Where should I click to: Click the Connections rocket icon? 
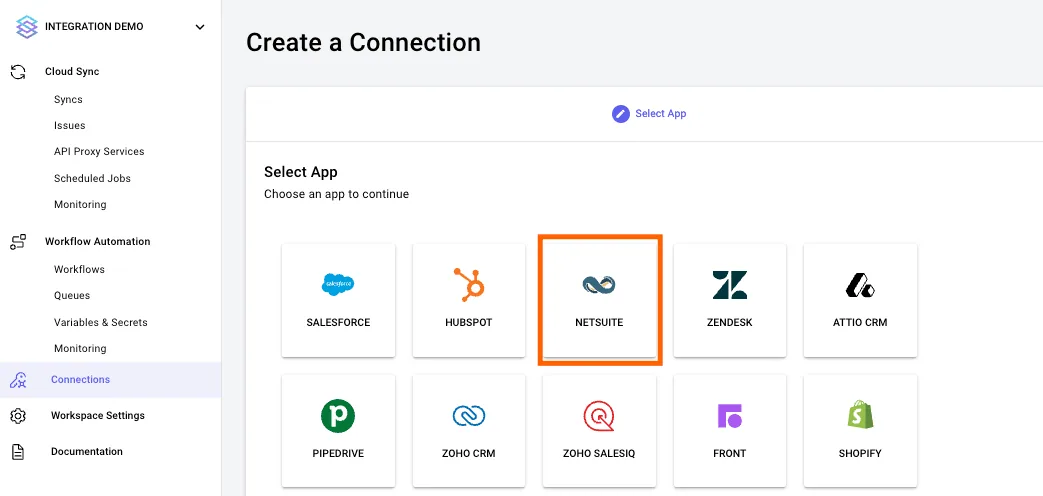pyautogui.click(x=18, y=380)
